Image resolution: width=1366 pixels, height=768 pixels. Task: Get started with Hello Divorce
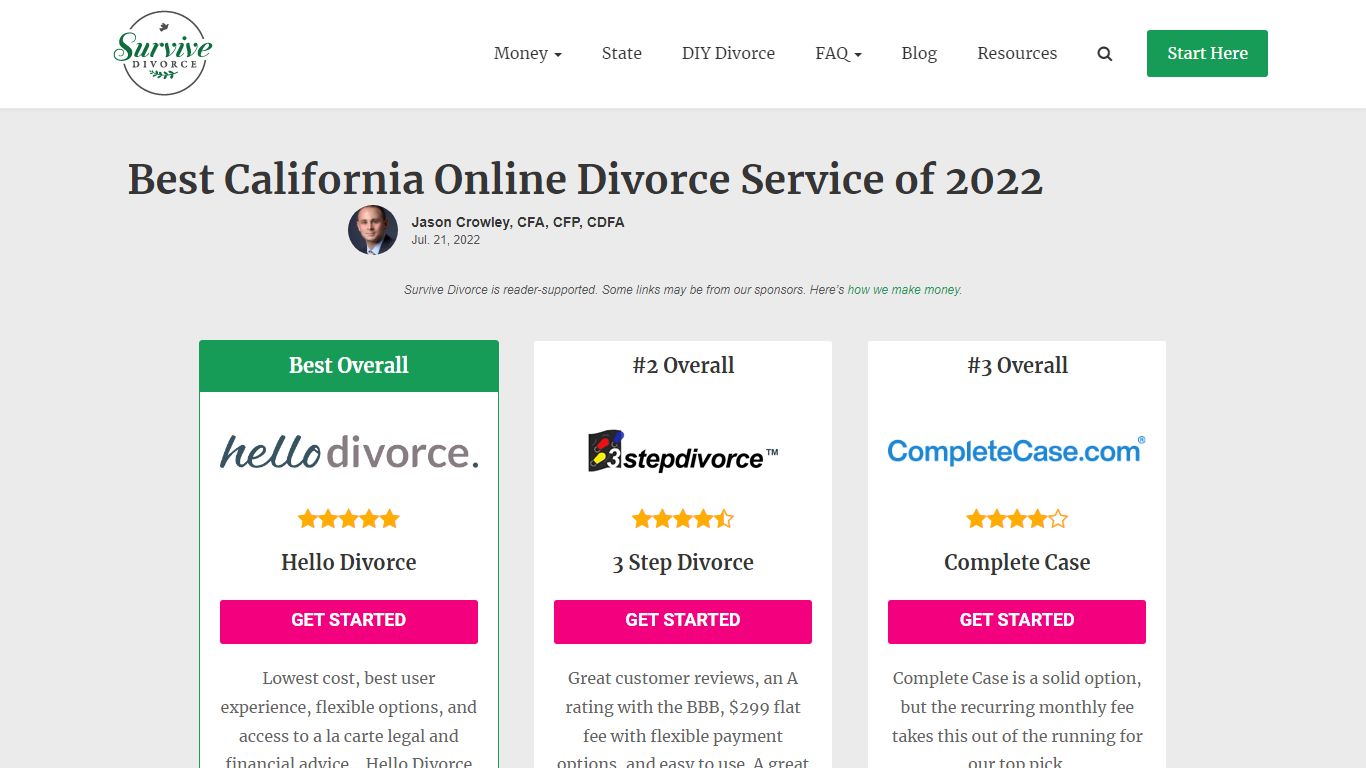coord(349,621)
